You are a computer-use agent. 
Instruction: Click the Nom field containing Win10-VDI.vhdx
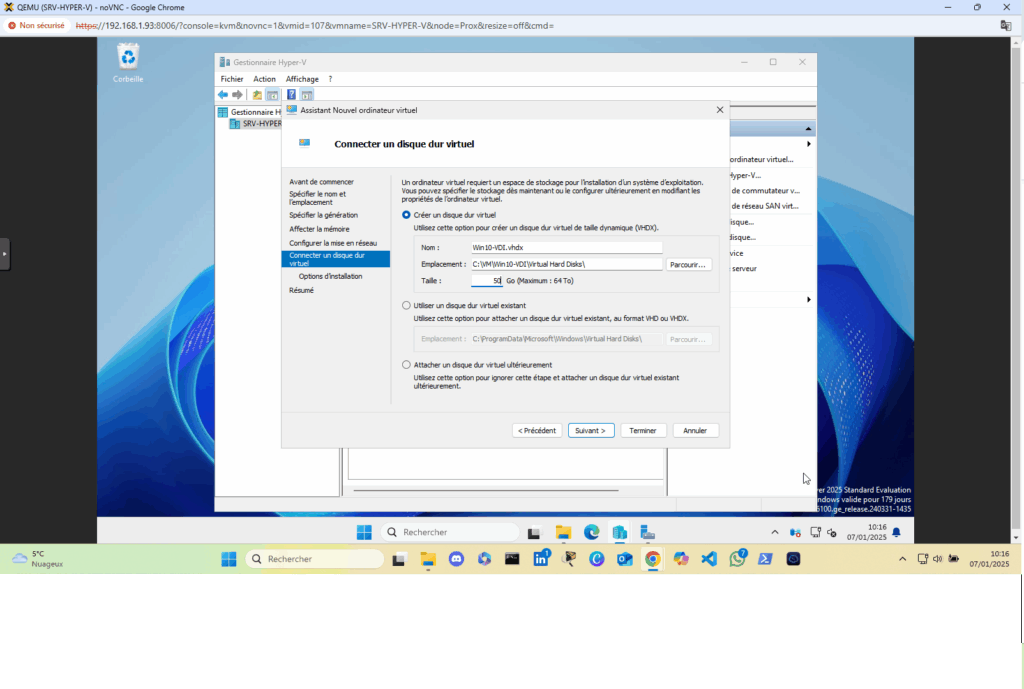pos(566,248)
